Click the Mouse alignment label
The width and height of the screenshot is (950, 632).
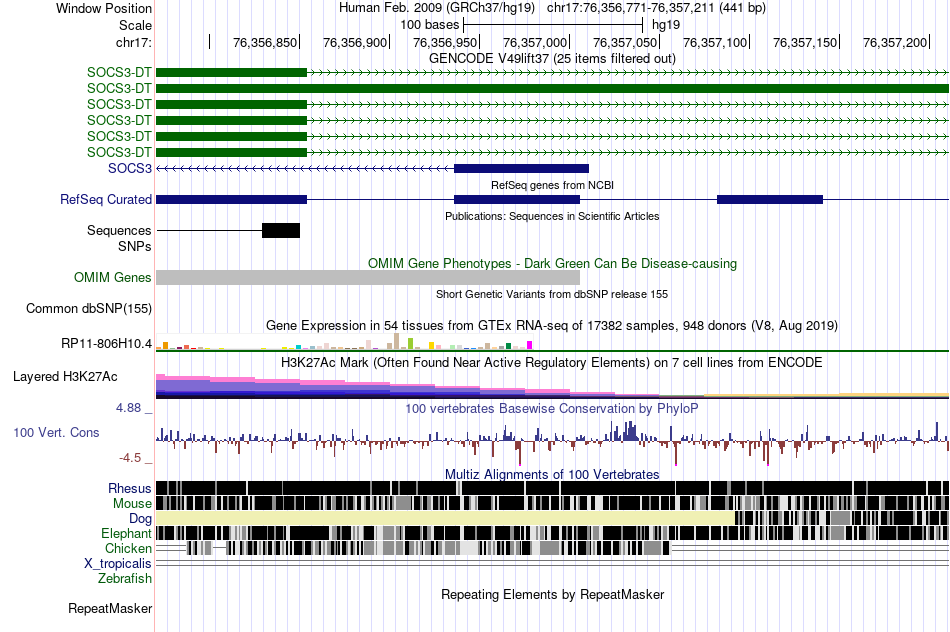click(x=132, y=504)
